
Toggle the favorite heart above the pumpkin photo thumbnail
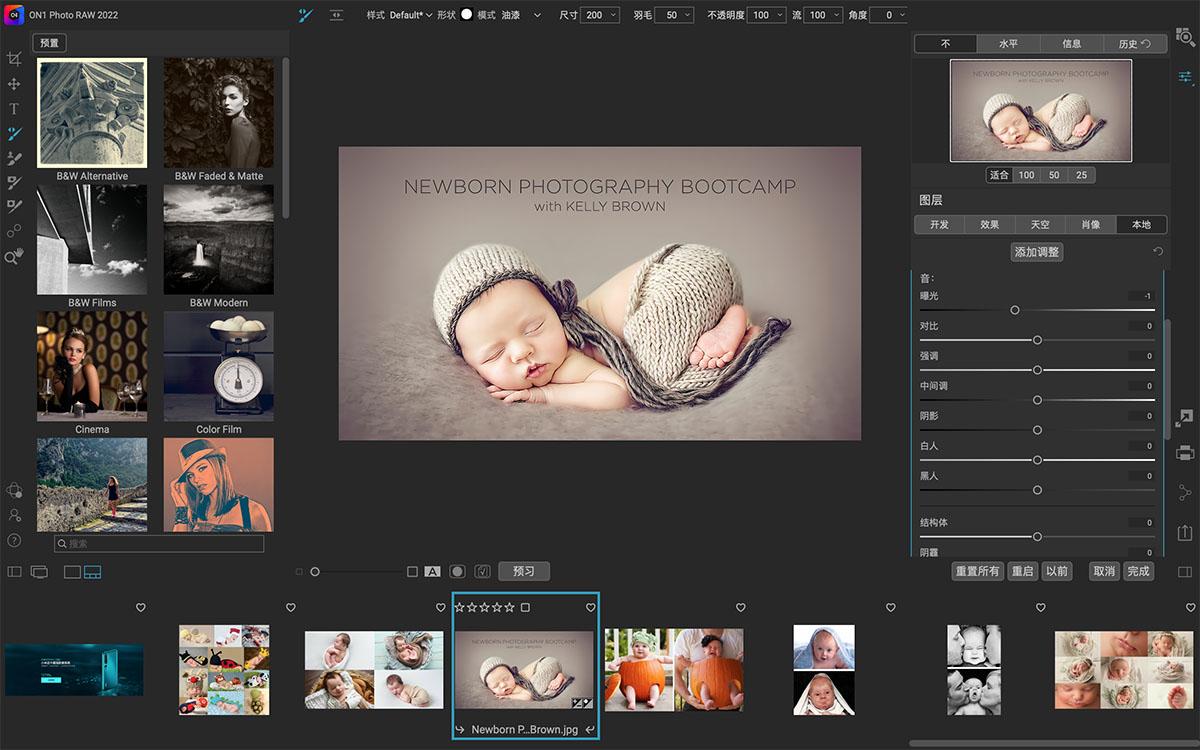click(740, 607)
